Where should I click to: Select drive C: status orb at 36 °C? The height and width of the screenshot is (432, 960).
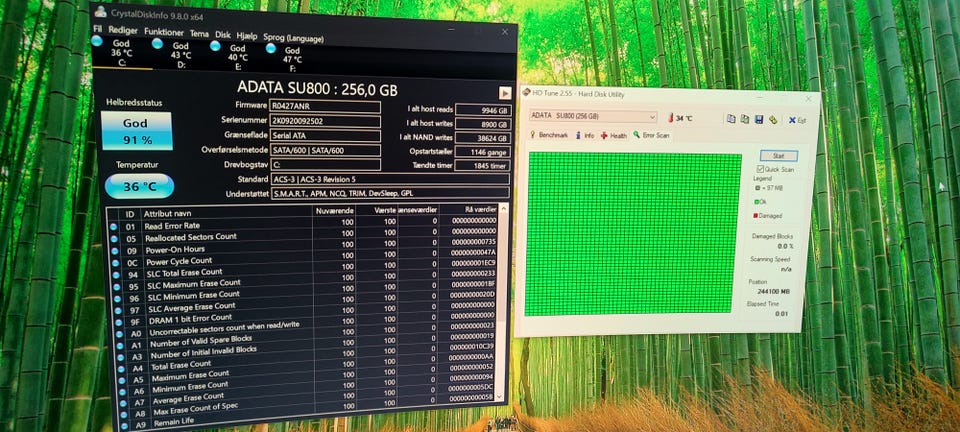point(97,41)
